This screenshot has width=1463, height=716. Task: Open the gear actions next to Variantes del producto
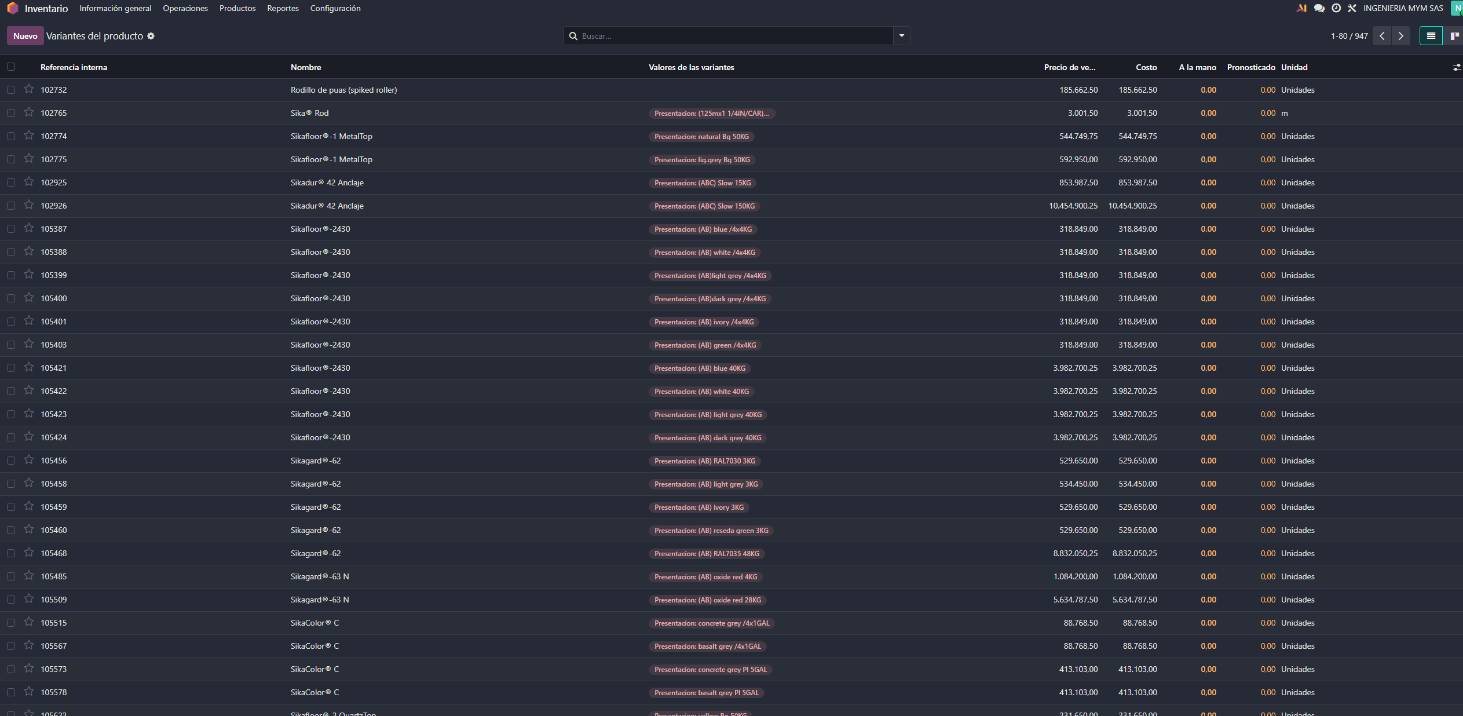point(151,36)
